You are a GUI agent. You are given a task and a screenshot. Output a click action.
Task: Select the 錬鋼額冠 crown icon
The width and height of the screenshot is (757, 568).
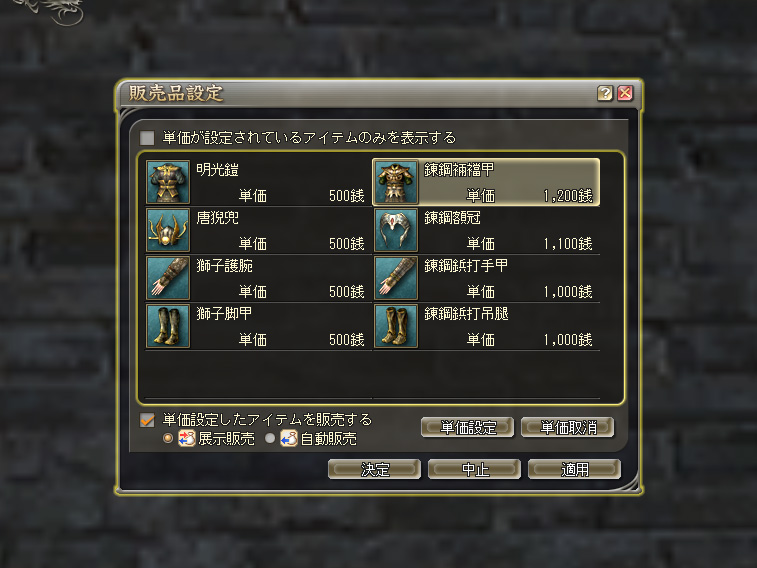pos(396,230)
